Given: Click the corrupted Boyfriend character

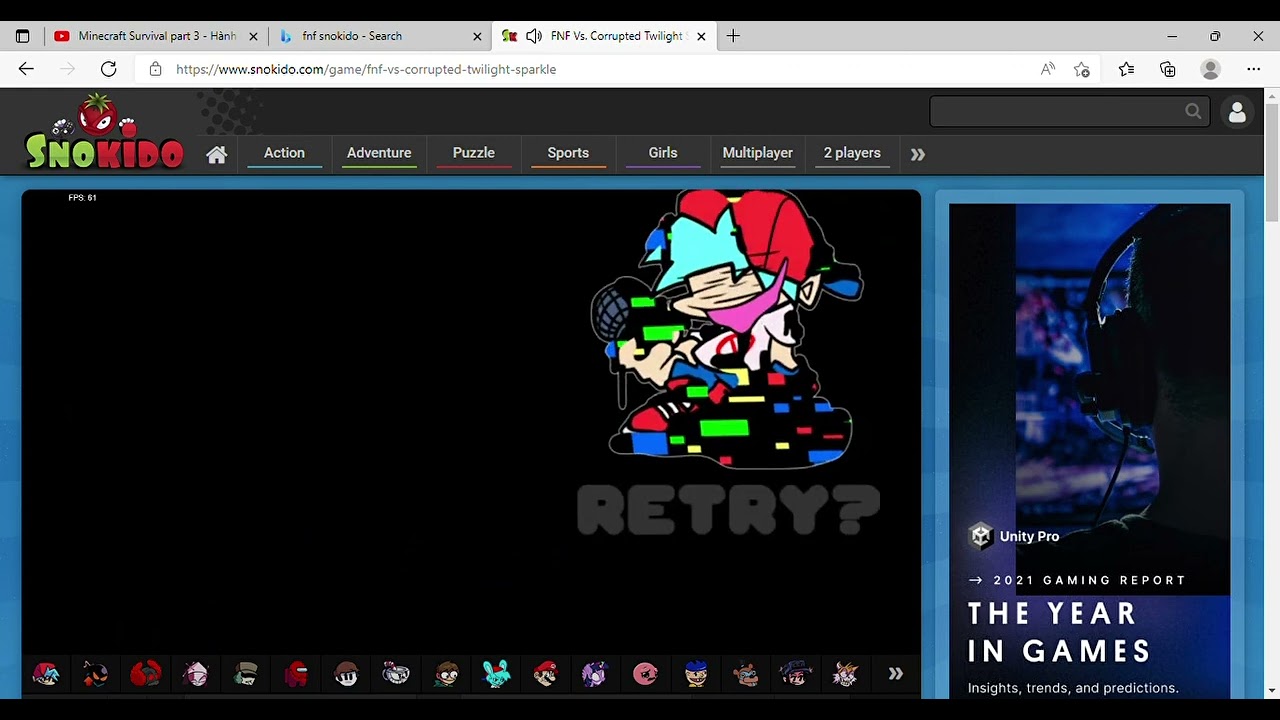Looking at the screenshot, I should [727, 330].
